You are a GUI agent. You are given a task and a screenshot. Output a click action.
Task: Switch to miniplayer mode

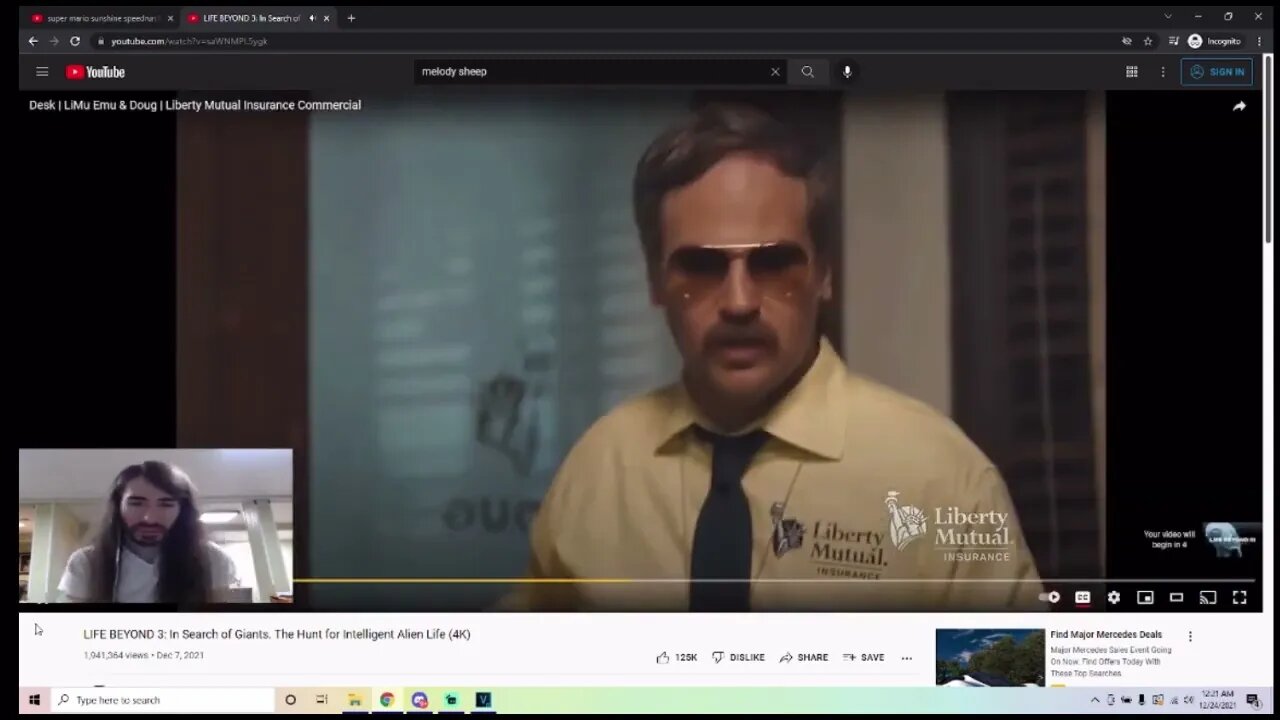point(1145,597)
